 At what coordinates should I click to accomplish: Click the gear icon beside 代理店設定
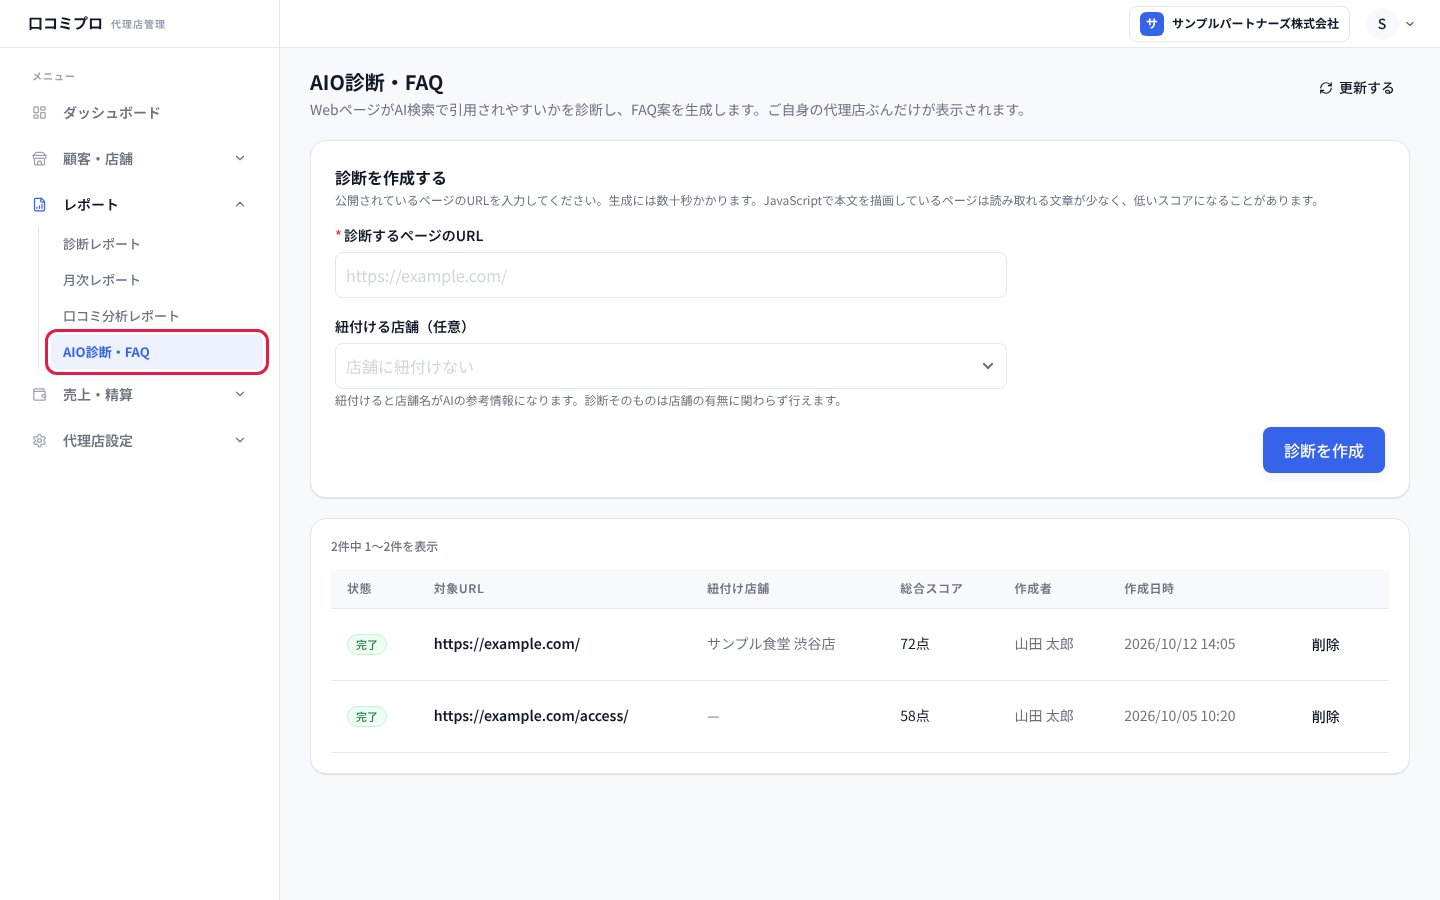40,441
